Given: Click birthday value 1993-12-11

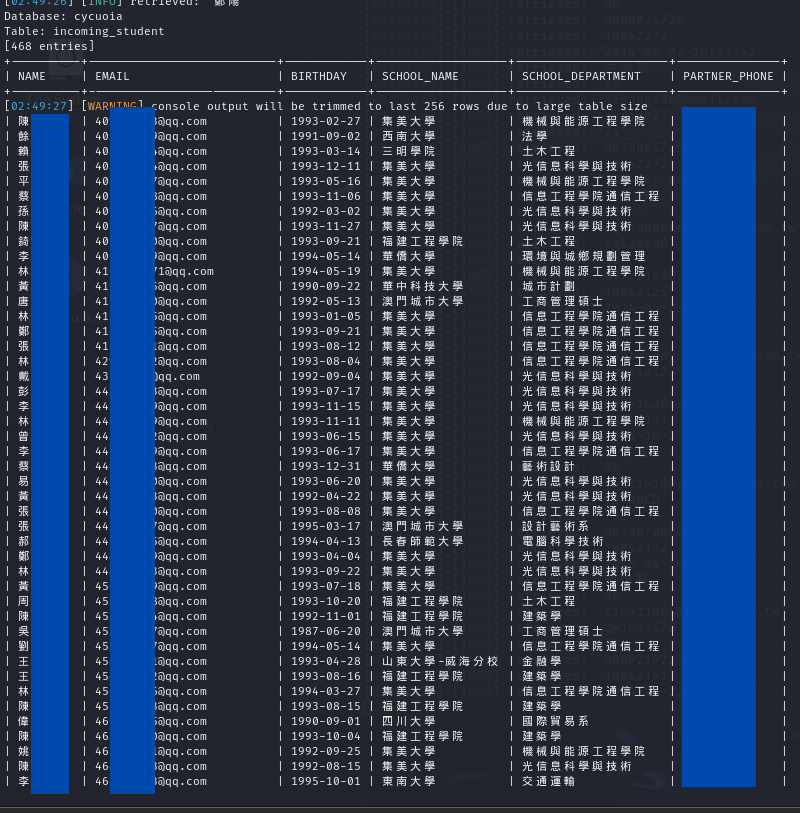Looking at the screenshot, I should [326, 166].
